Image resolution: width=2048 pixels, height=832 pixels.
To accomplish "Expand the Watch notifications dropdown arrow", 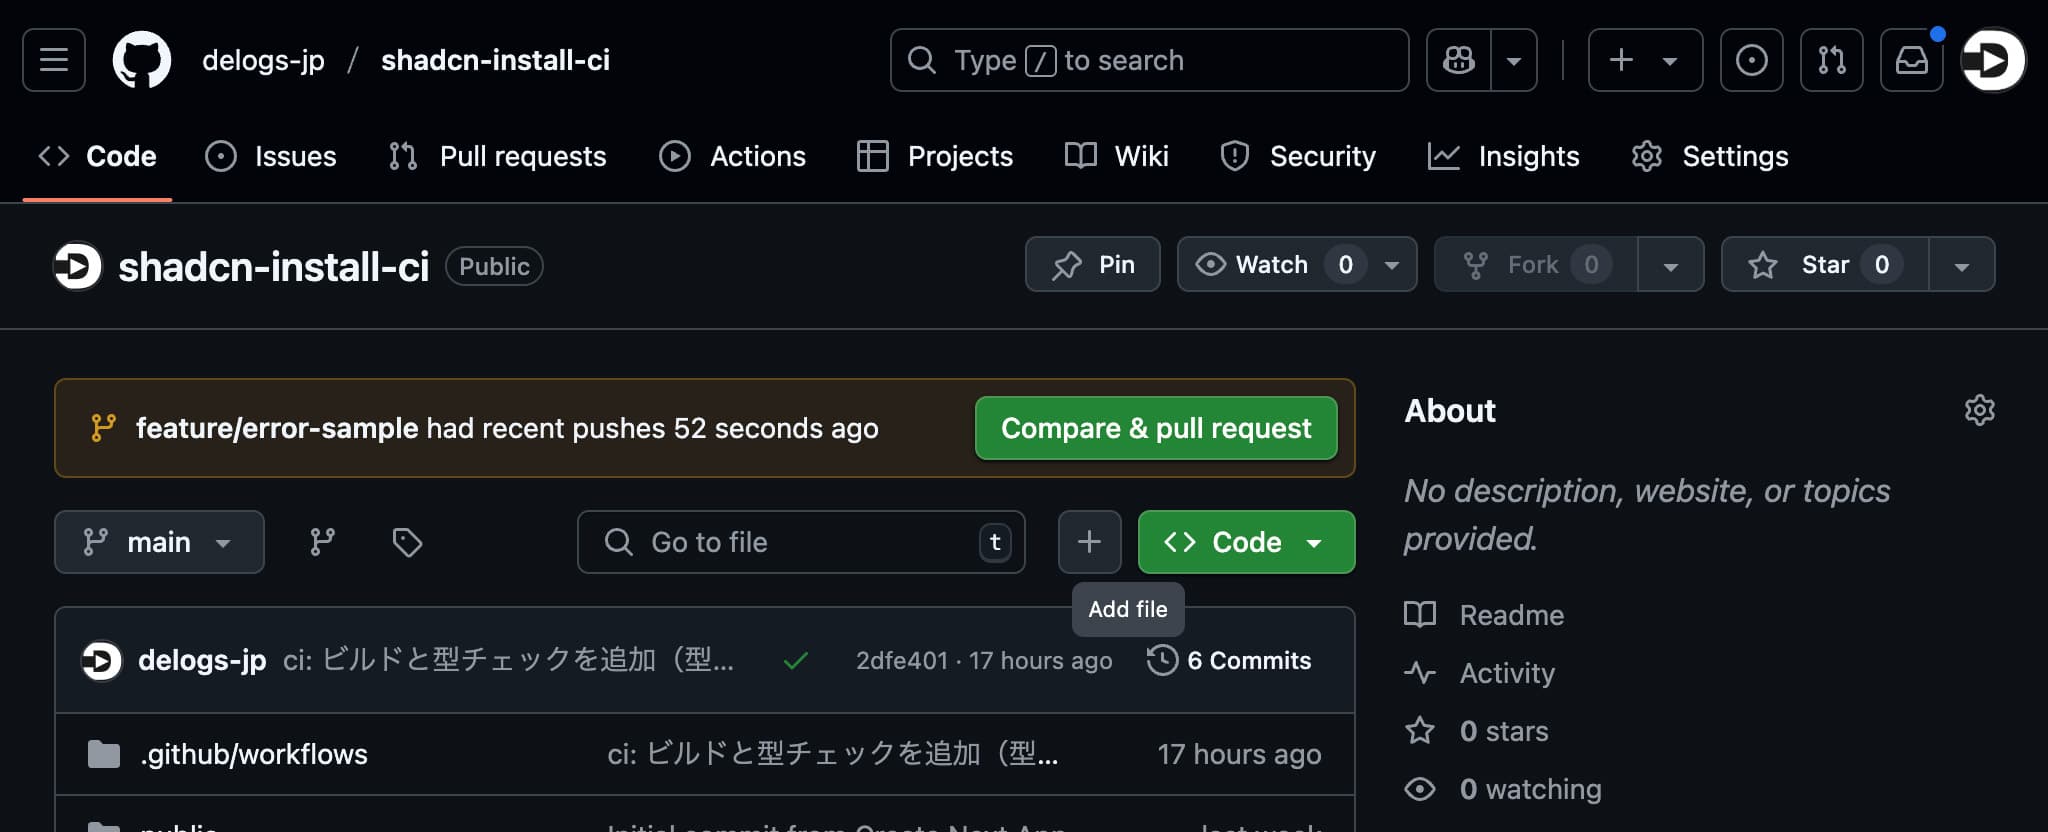I will [1392, 265].
